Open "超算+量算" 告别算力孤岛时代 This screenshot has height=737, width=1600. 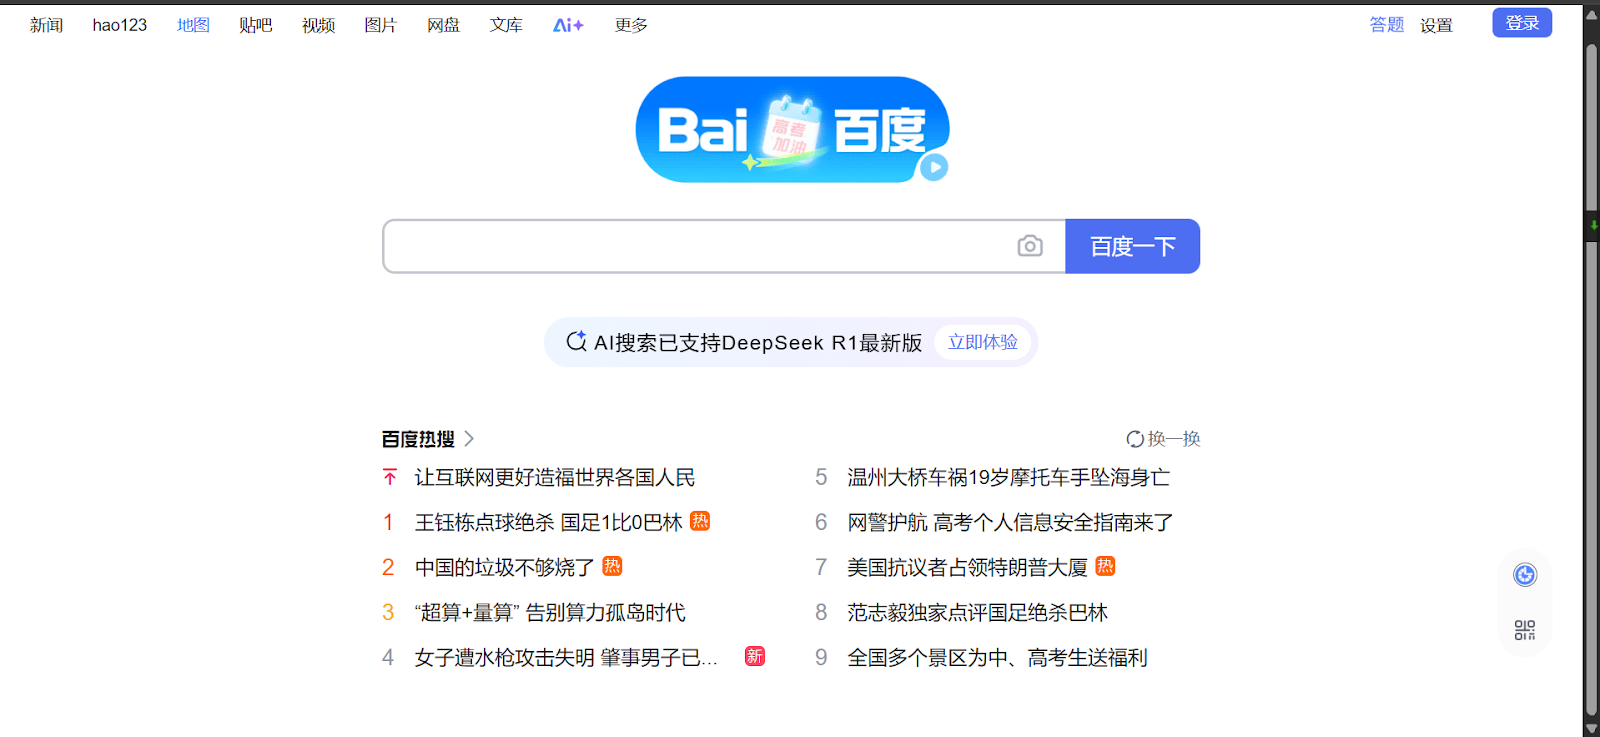[550, 612]
